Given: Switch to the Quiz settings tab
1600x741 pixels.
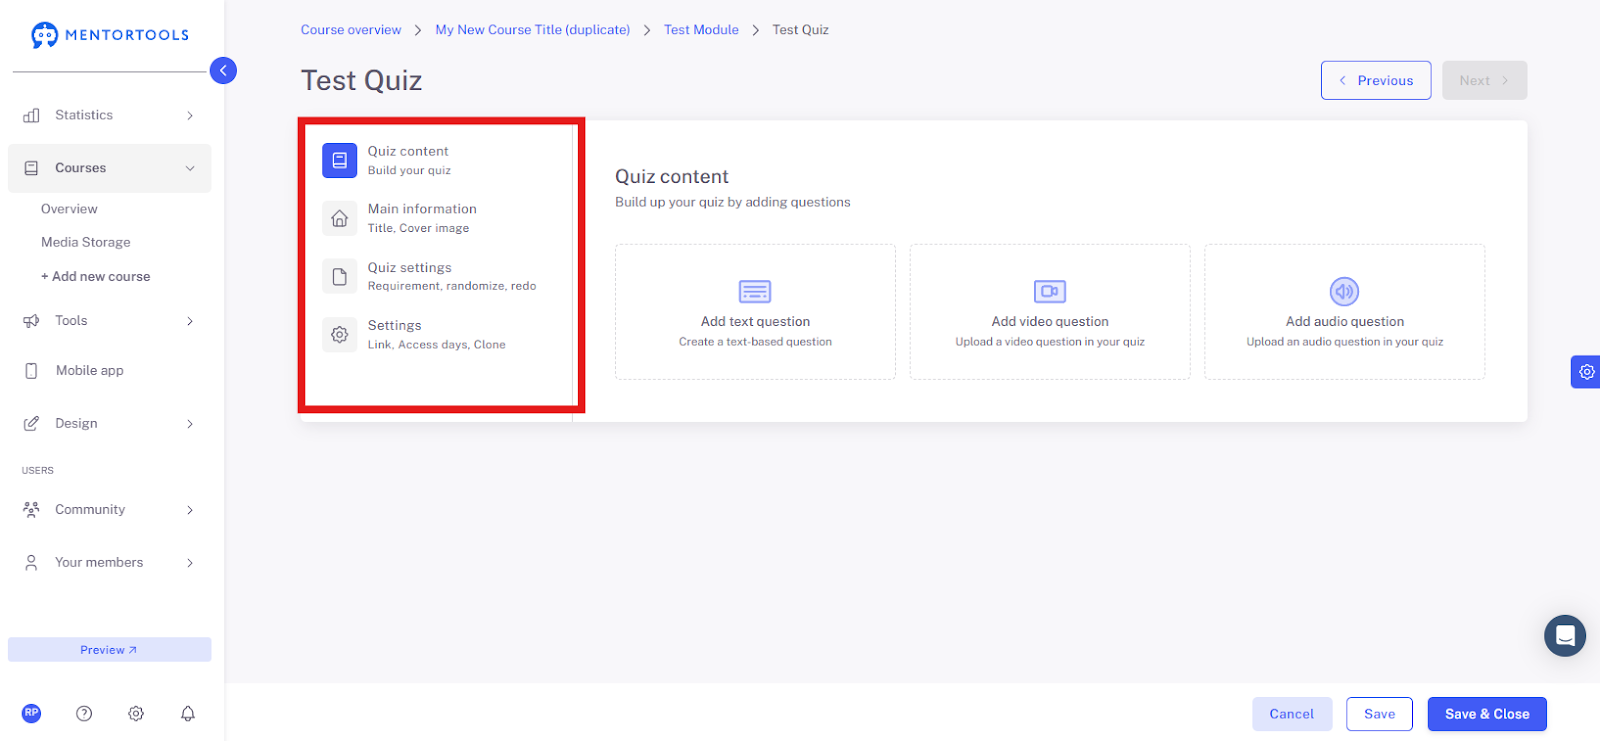Looking at the screenshot, I should pyautogui.click(x=439, y=276).
